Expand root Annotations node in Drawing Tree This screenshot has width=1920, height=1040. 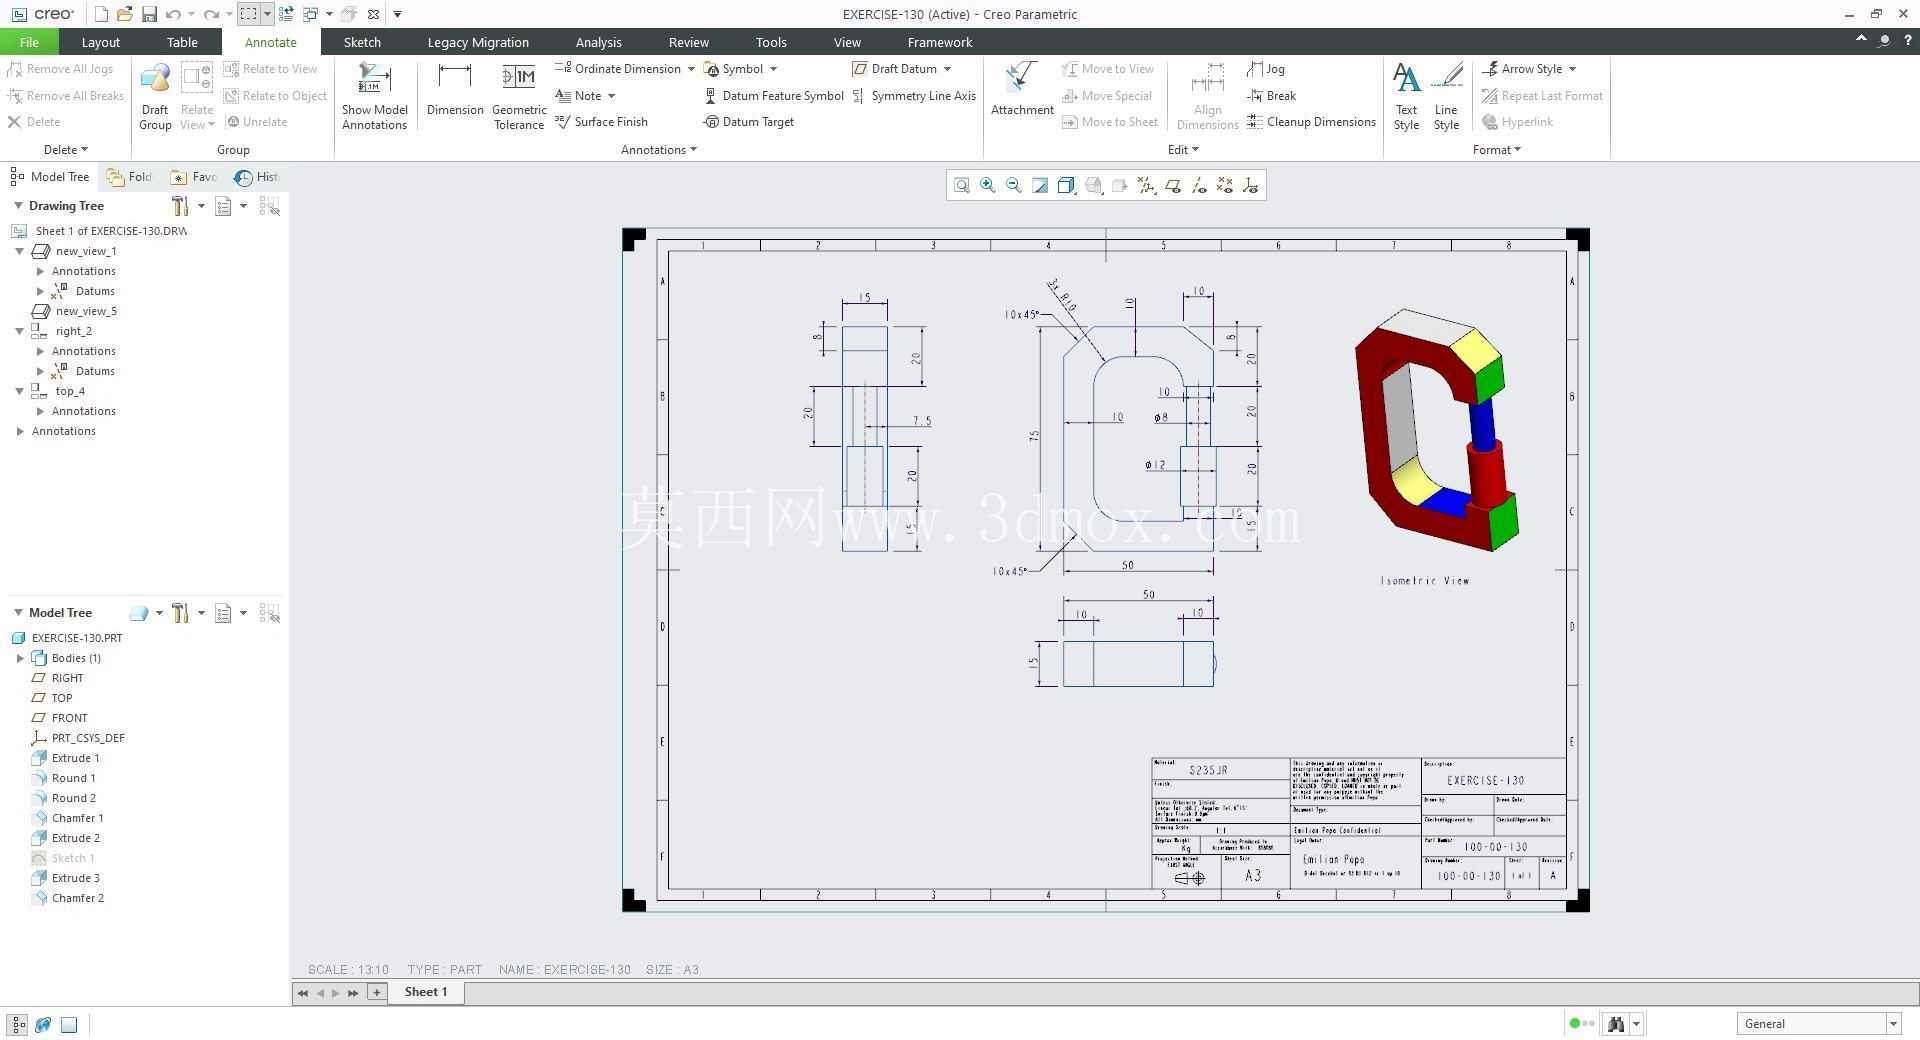coord(20,431)
